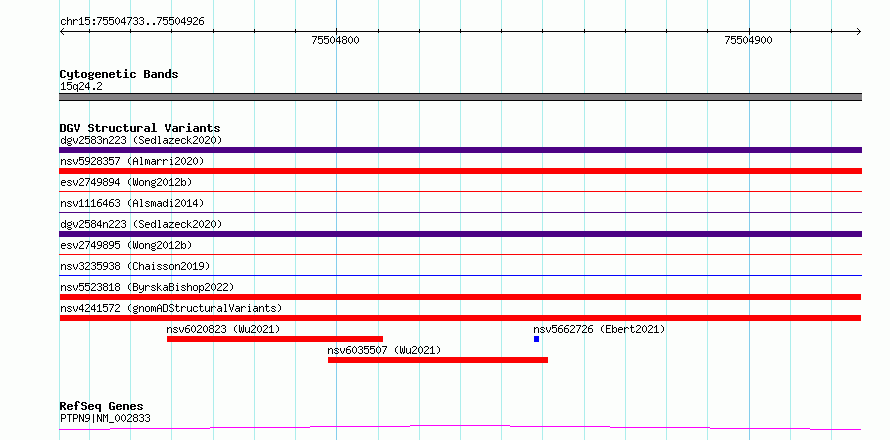The height and width of the screenshot is (440, 890).
Task: Select the nsv6020823 (Wu2021) label
Action: click(x=223, y=329)
